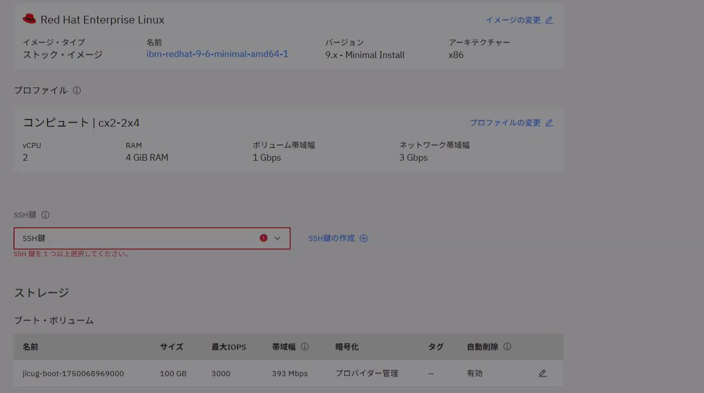Click the 暗号化 column header

click(347, 347)
